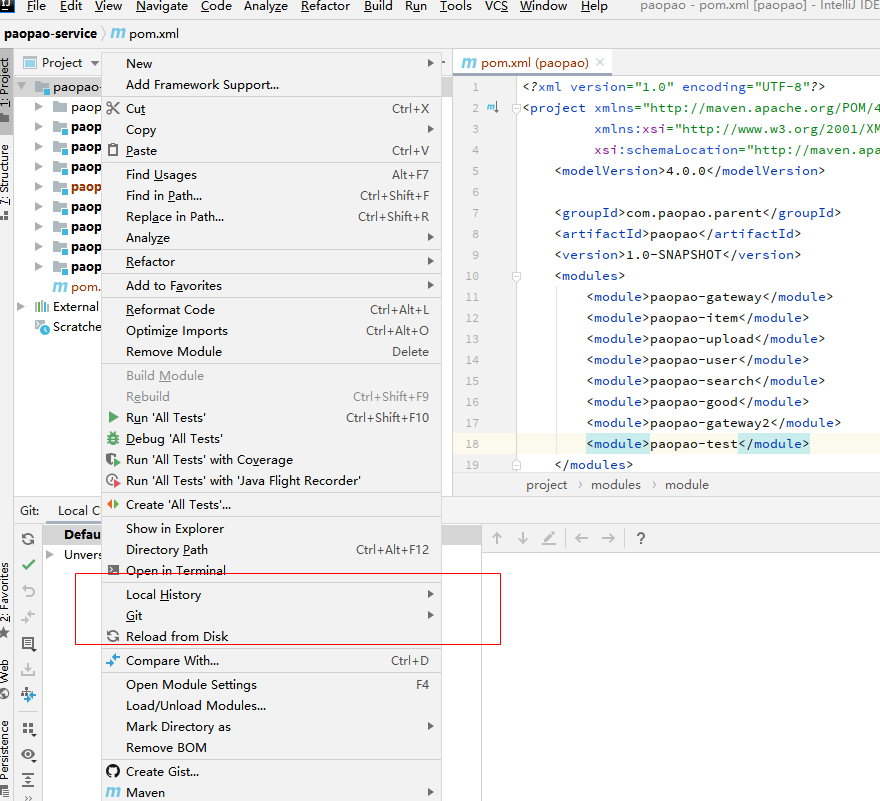Click the Cut scissors icon in context menu

pyautogui.click(x=113, y=108)
